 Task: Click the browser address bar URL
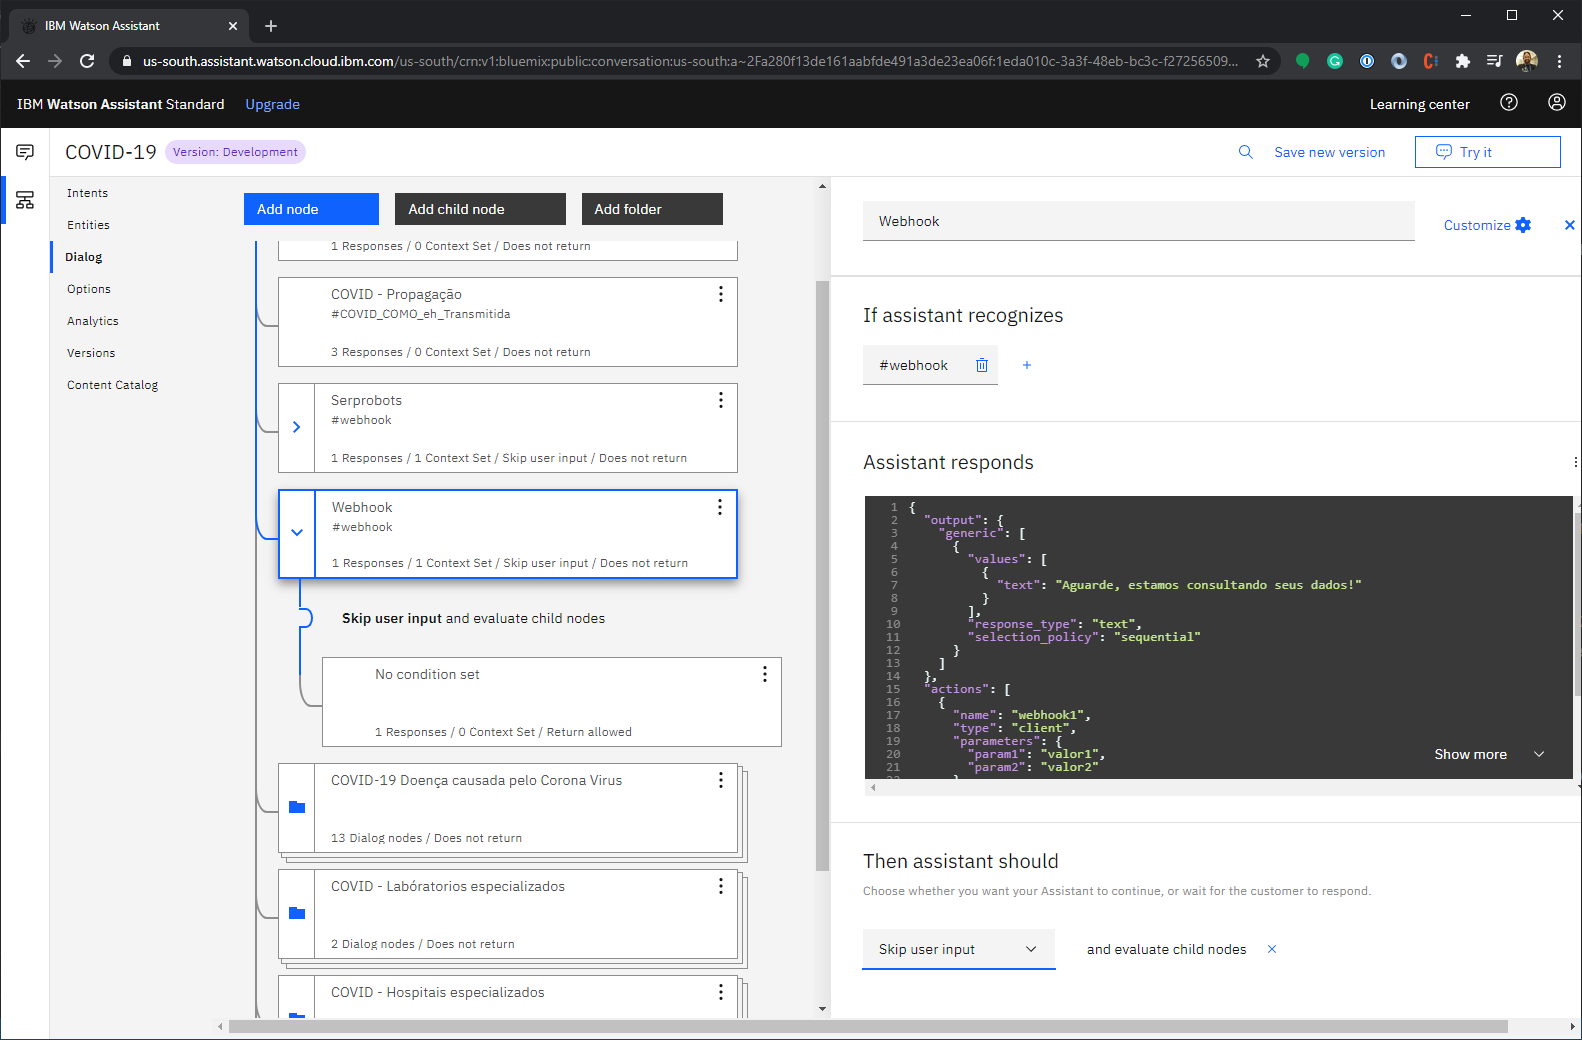click(x=690, y=61)
